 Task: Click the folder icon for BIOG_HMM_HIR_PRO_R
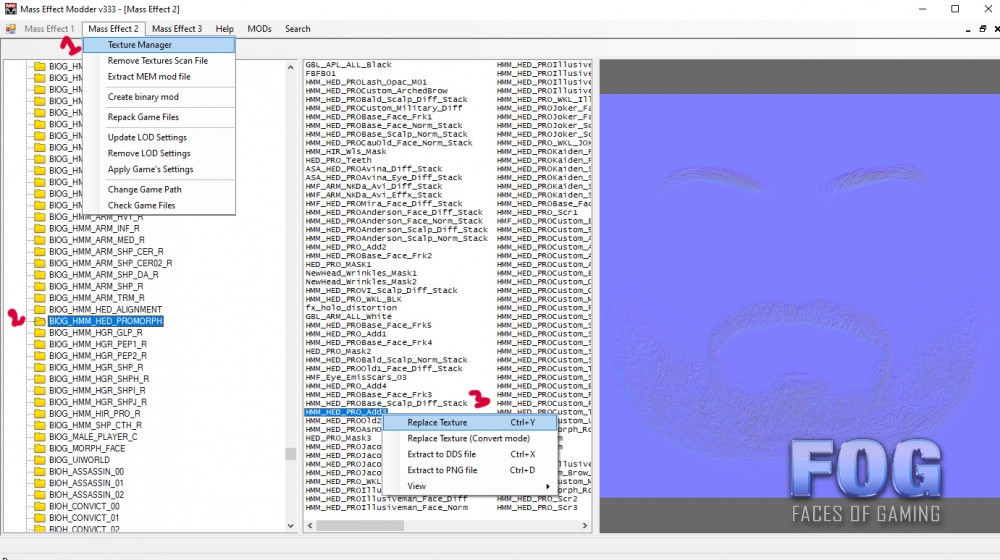(40, 413)
